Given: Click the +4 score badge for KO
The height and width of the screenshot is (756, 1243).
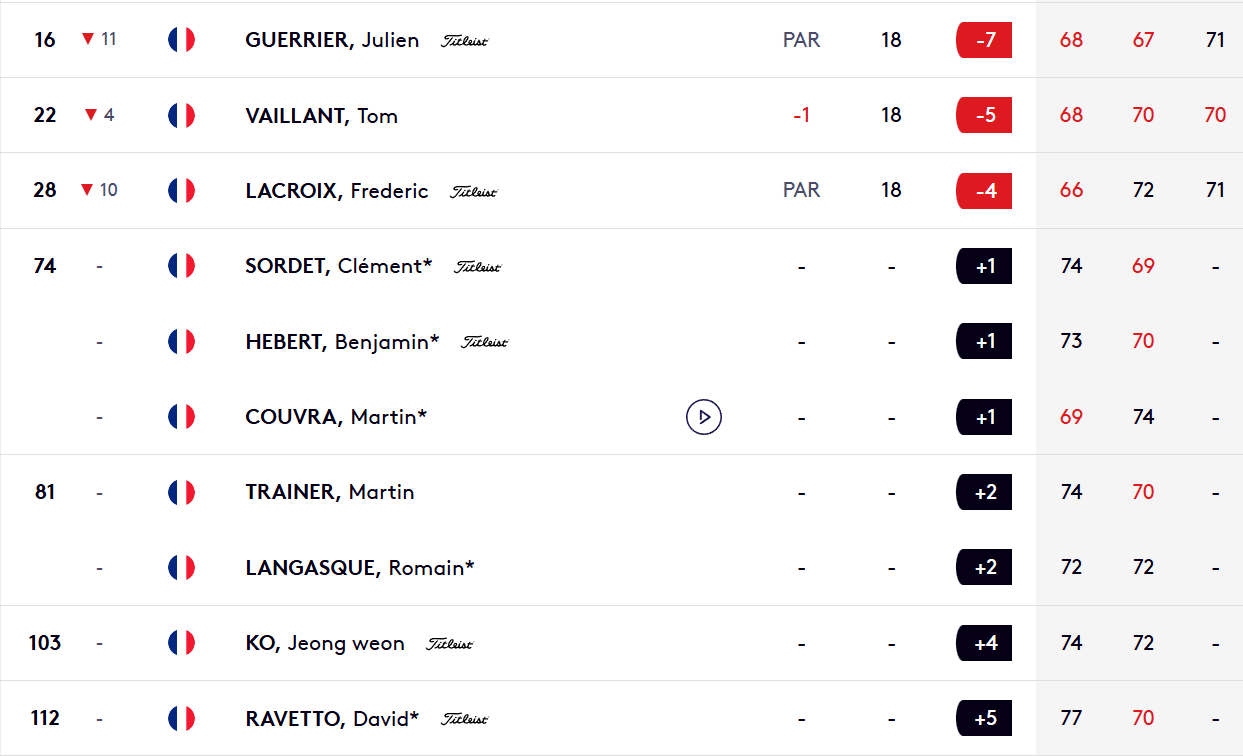Looking at the screenshot, I should 984,643.
